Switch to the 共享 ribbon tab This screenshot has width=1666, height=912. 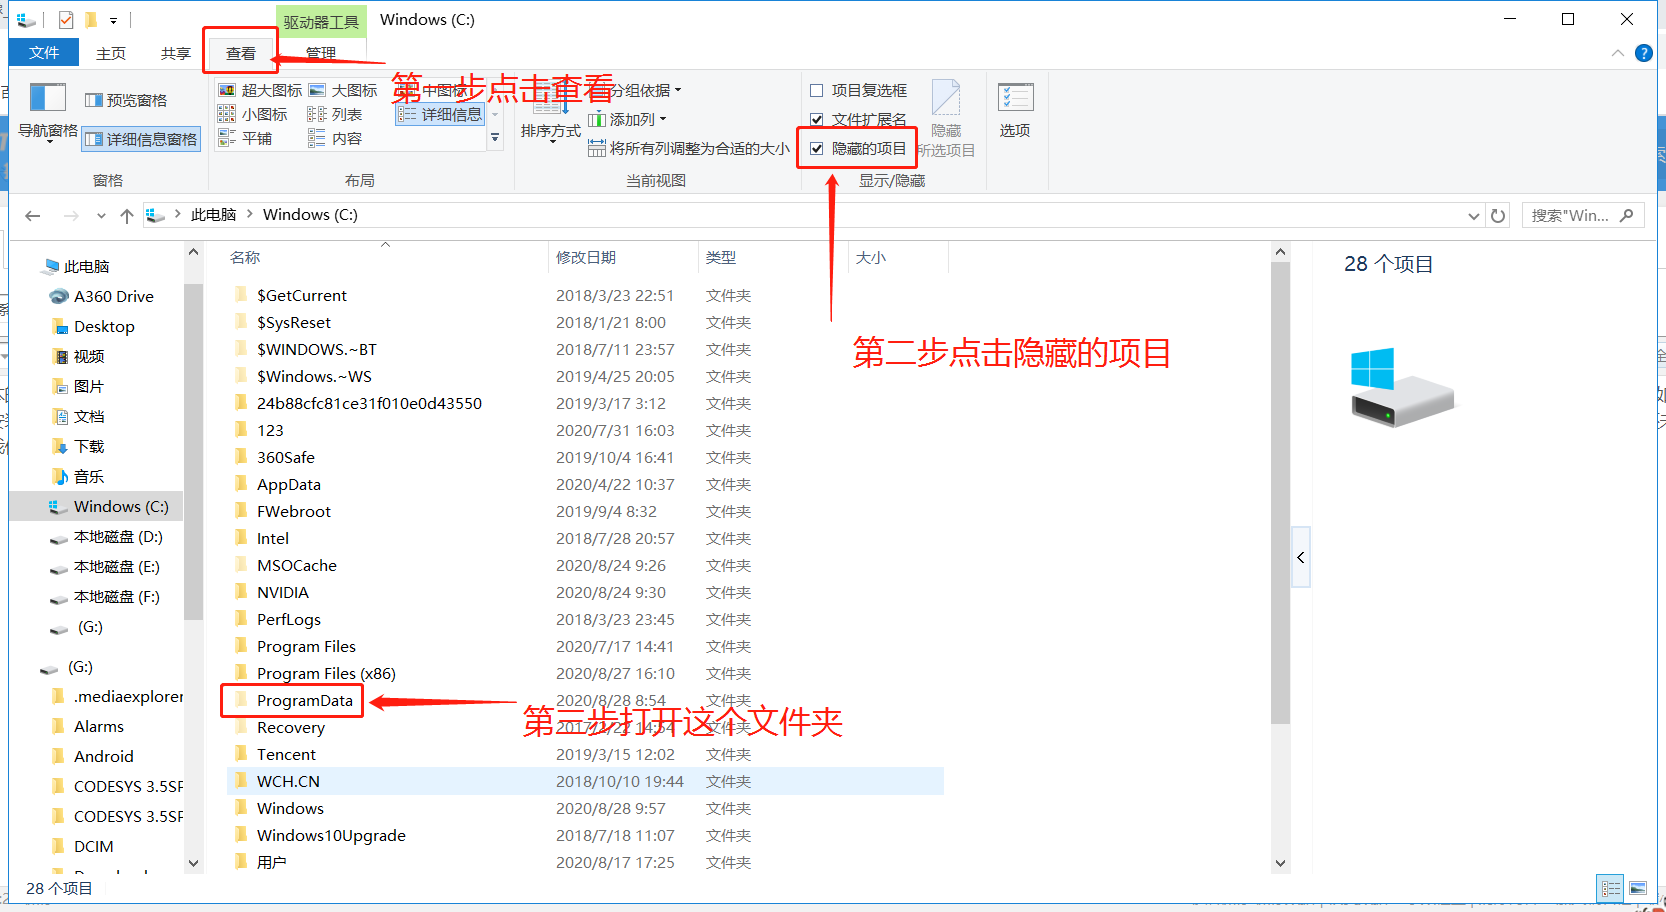click(x=176, y=53)
